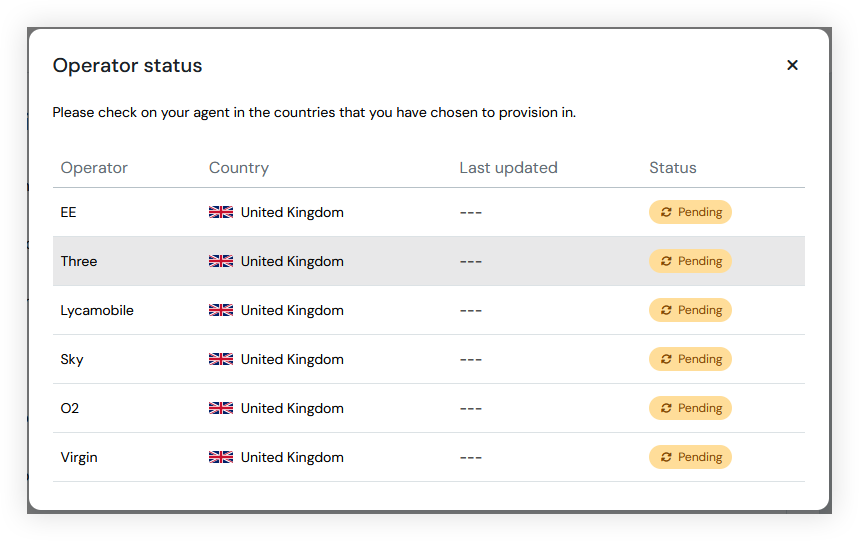The width and height of the screenshot is (859, 541).
Task: Click the UK flag in the Sky row
Action: (221, 359)
